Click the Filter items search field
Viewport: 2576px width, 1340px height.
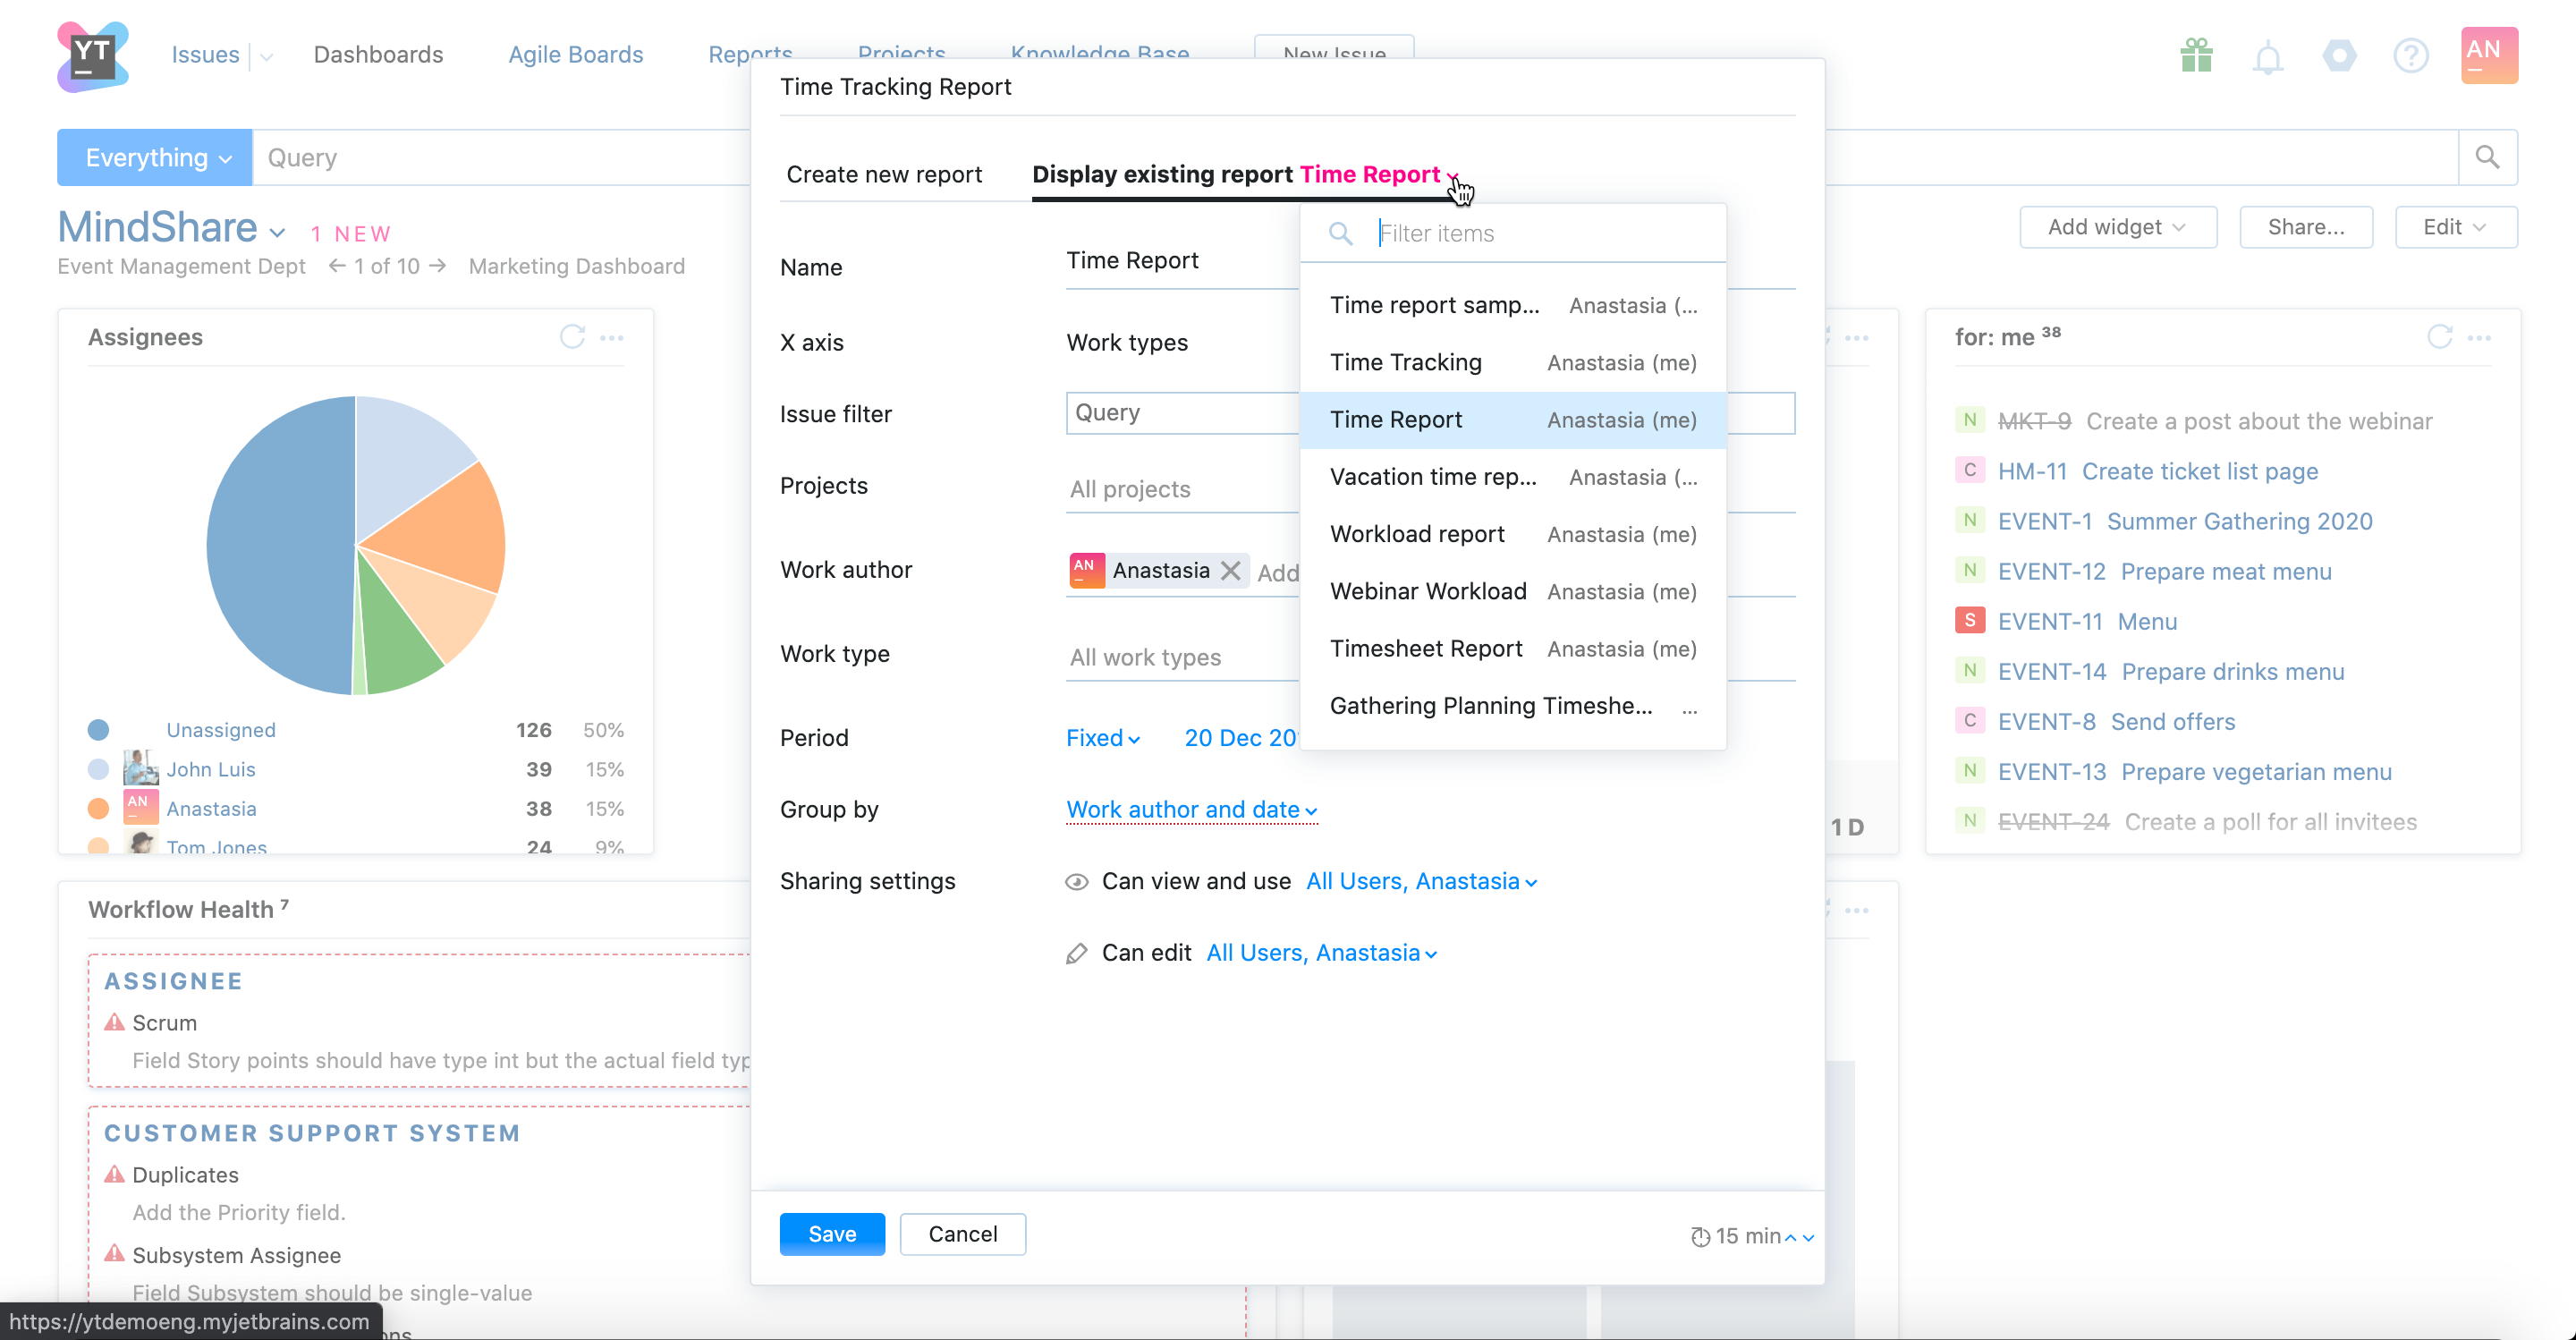(x=1540, y=234)
